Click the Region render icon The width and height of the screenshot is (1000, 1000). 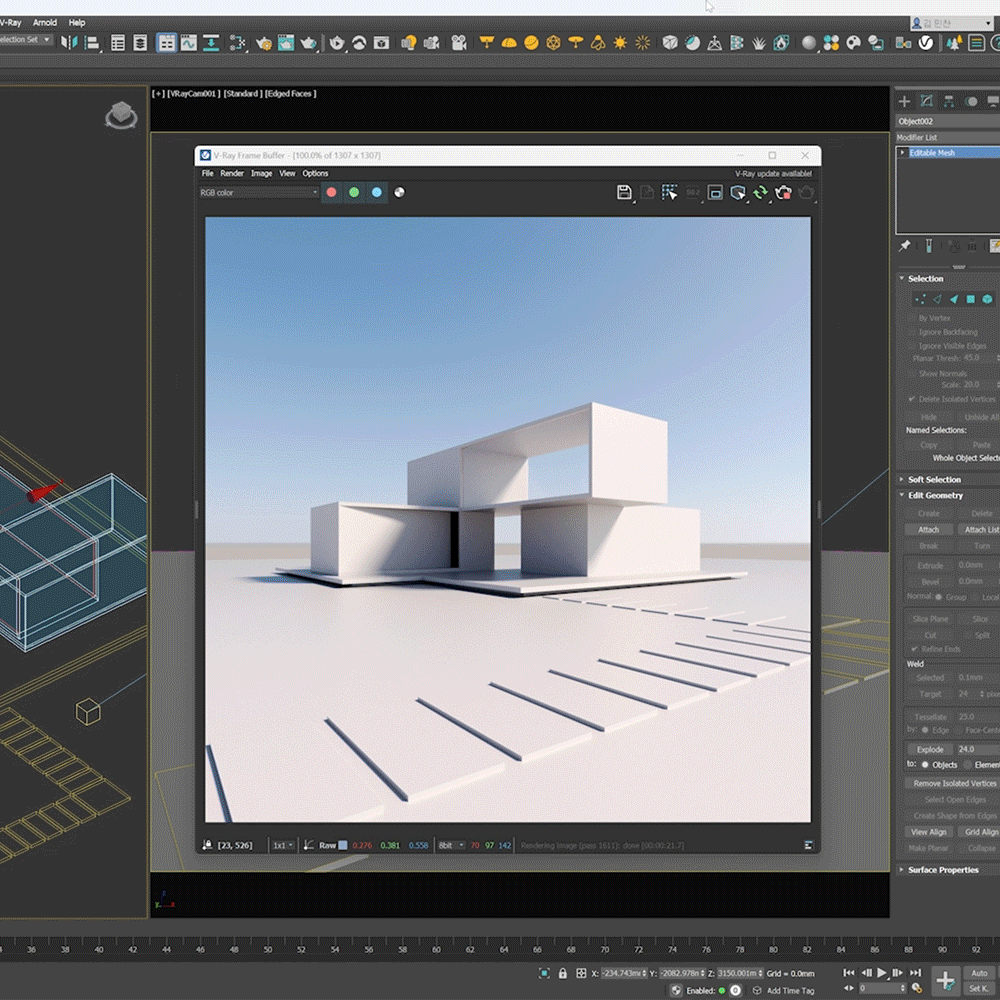(x=669, y=192)
